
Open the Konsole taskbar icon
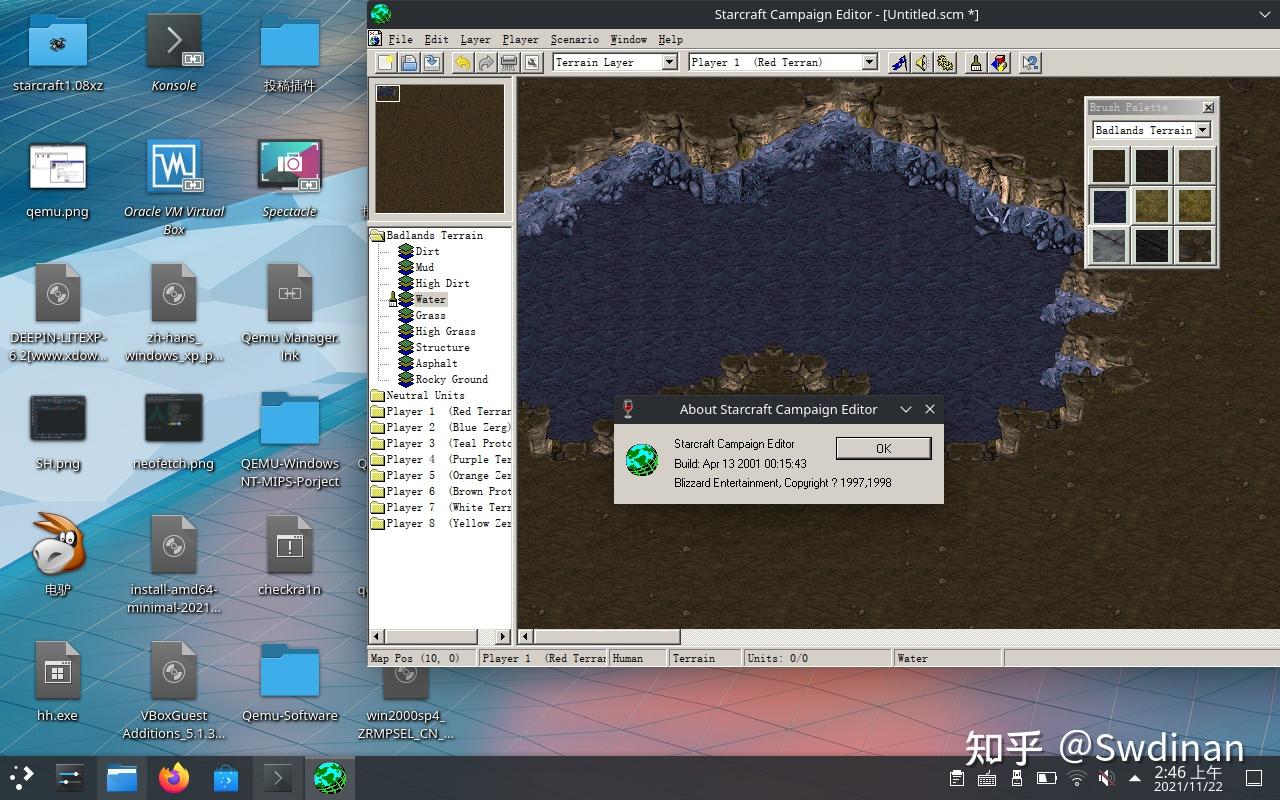point(278,777)
